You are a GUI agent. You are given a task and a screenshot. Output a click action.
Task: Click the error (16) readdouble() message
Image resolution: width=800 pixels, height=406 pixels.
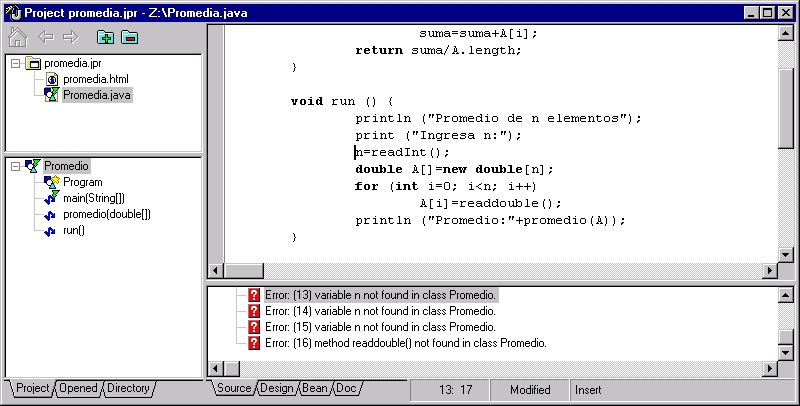click(x=405, y=343)
